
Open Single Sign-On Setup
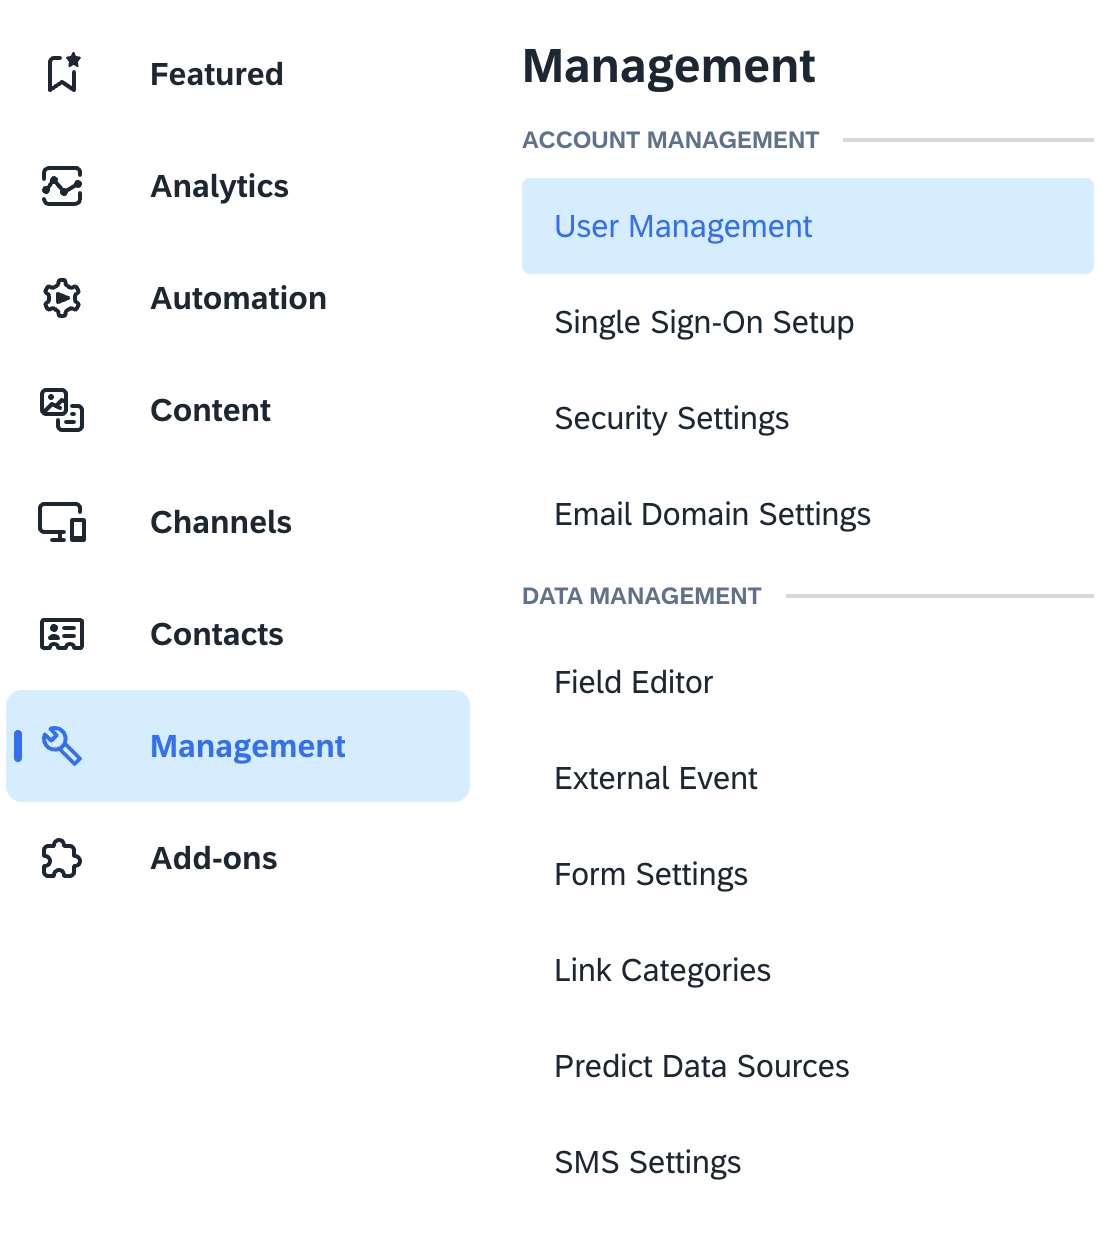pyautogui.click(x=704, y=322)
